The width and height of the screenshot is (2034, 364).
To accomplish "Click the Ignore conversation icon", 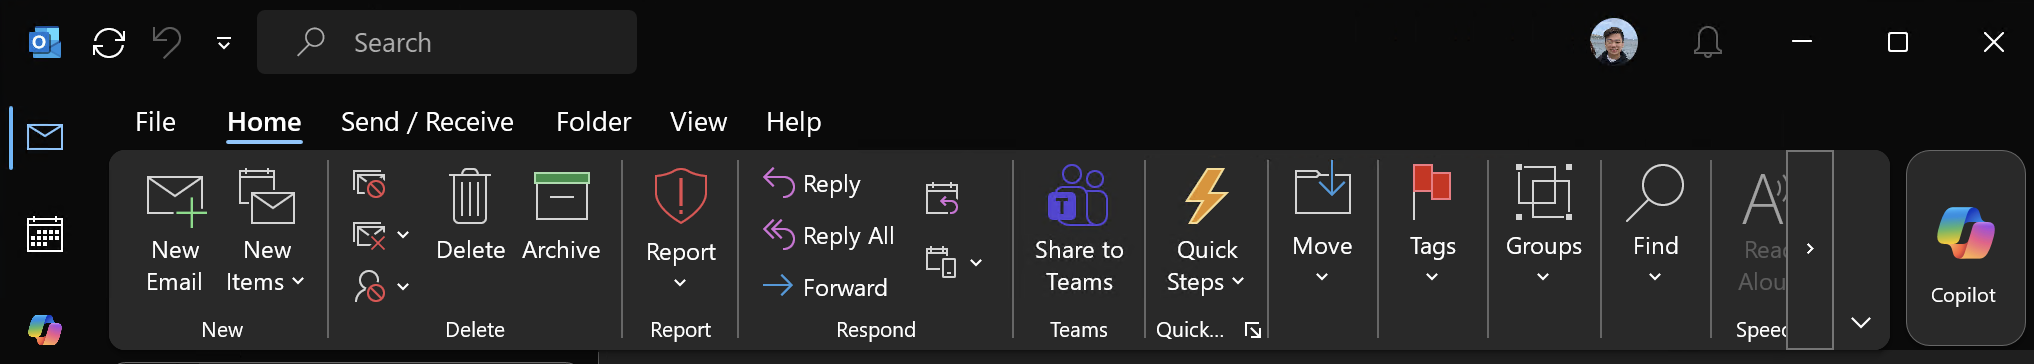I will 370,184.
